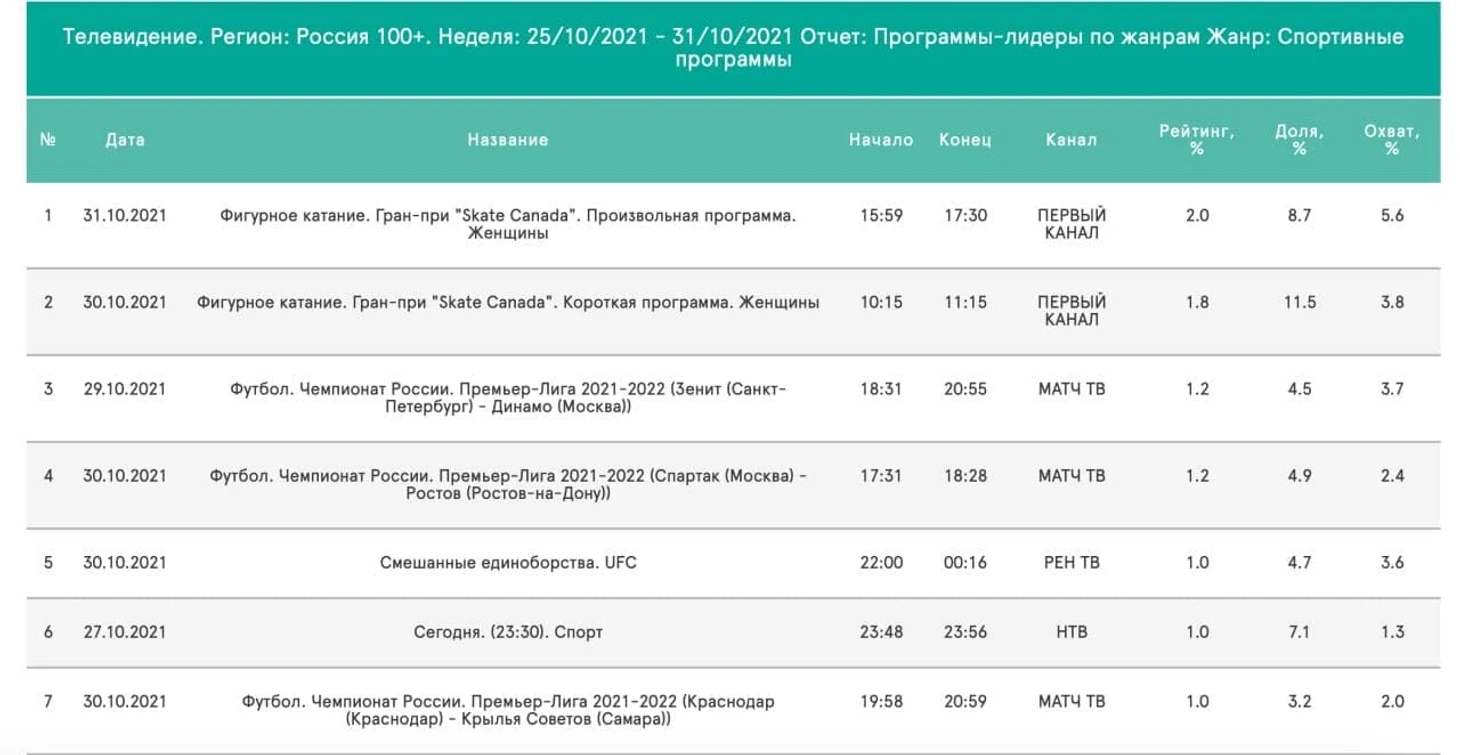Select start time 22:00
Screen dimensions: 1460x755
[x=881, y=562]
